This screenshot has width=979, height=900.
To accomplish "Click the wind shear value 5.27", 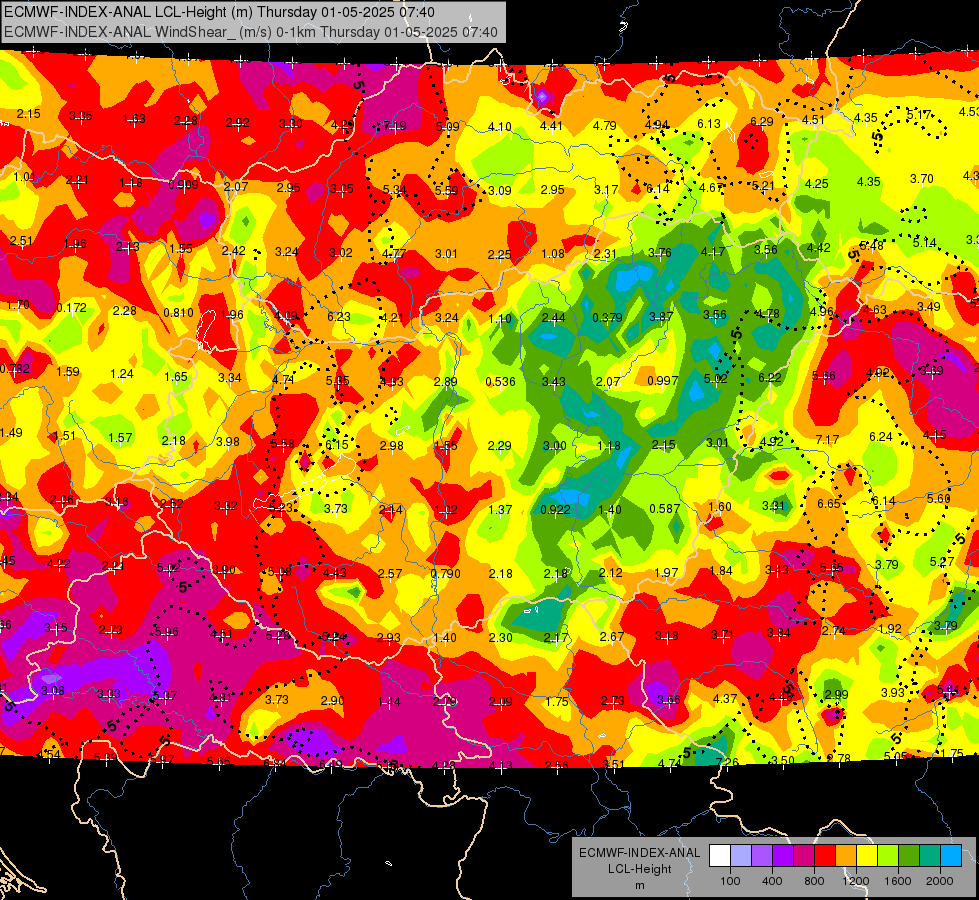I will [x=942, y=561].
